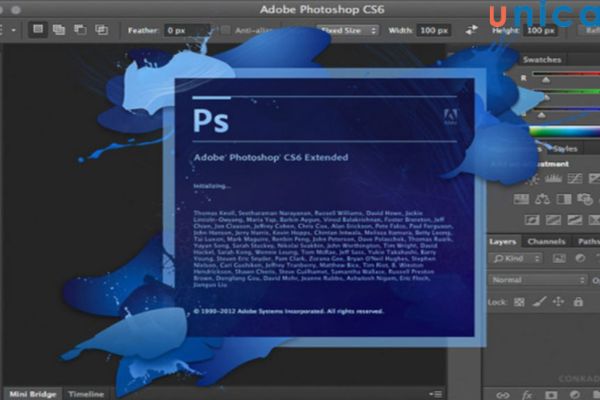Toggle lock position
Screen dimensions: 600x400
[559, 302]
